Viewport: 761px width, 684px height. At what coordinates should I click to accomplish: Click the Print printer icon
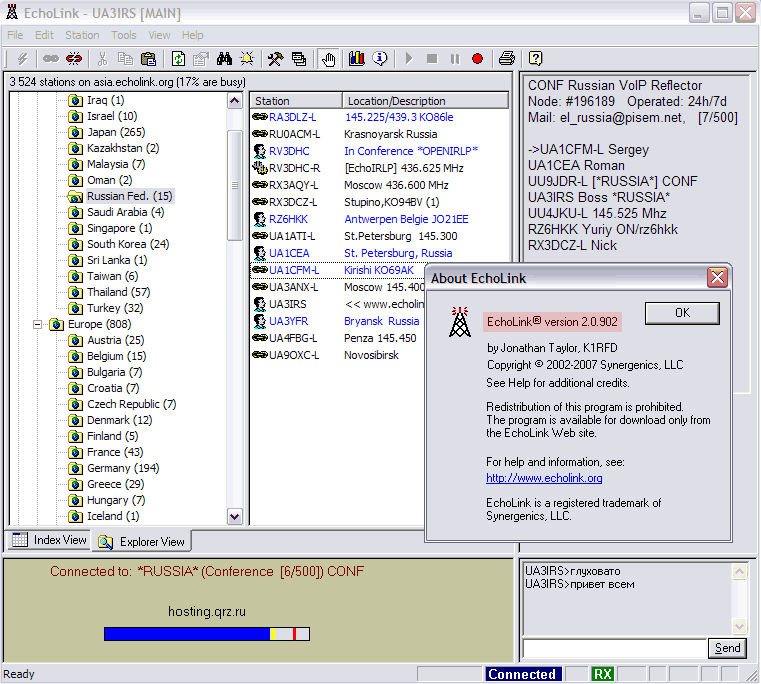(507, 59)
